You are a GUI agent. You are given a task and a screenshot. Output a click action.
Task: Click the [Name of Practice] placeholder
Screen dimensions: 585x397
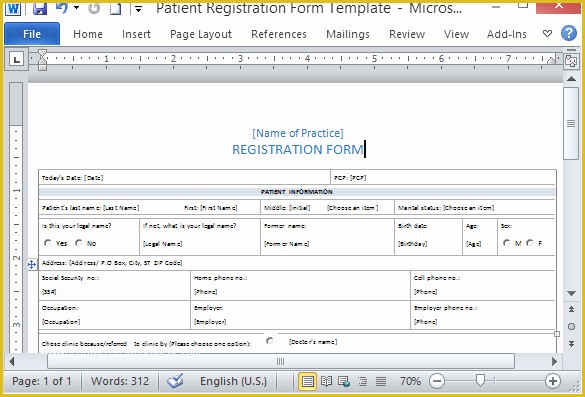pos(298,133)
